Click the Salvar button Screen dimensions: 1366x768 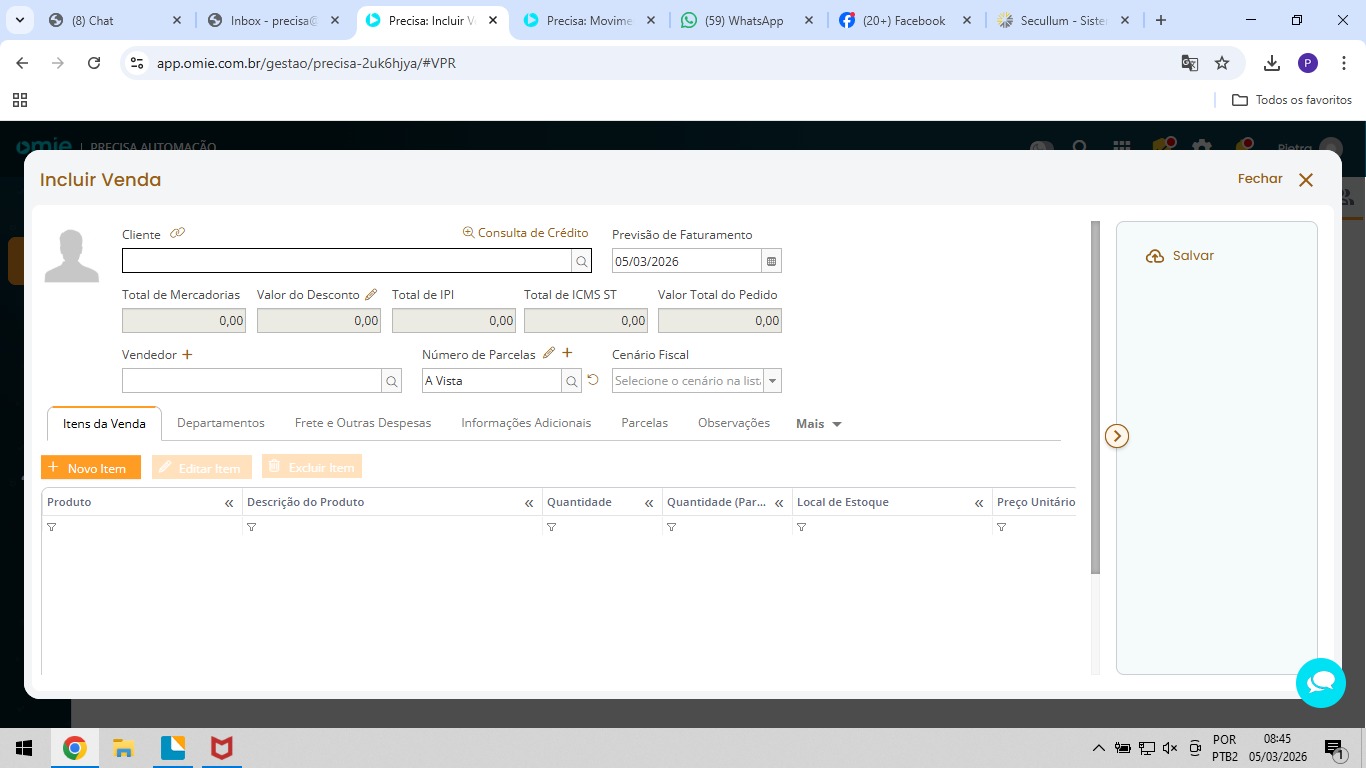click(1180, 256)
